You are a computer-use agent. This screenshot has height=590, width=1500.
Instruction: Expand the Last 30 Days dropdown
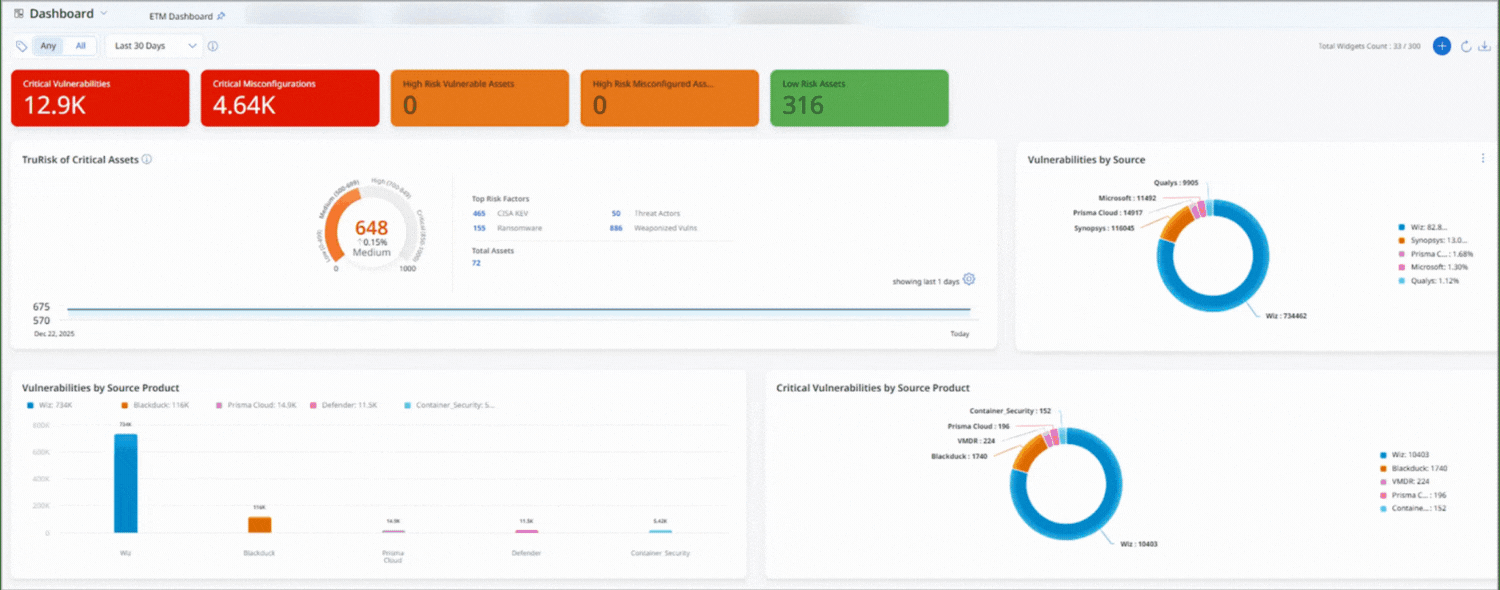point(153,46)
